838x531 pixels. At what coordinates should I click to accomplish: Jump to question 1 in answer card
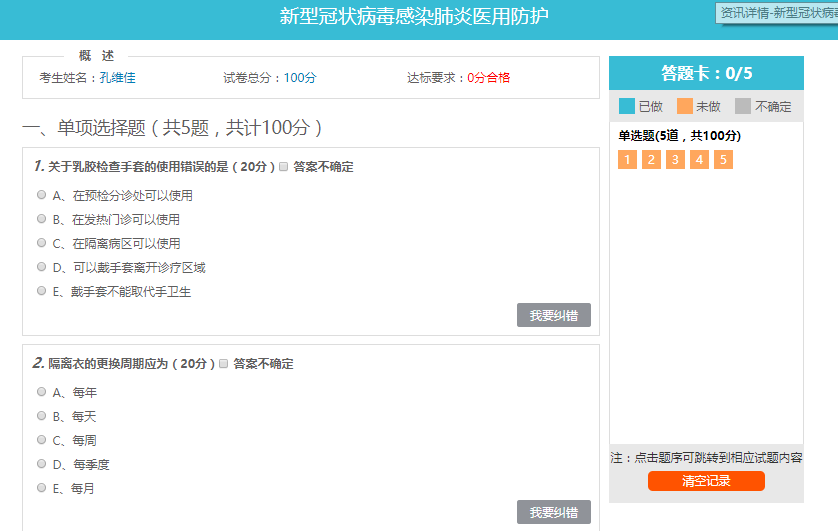click(x=627, y=160)
